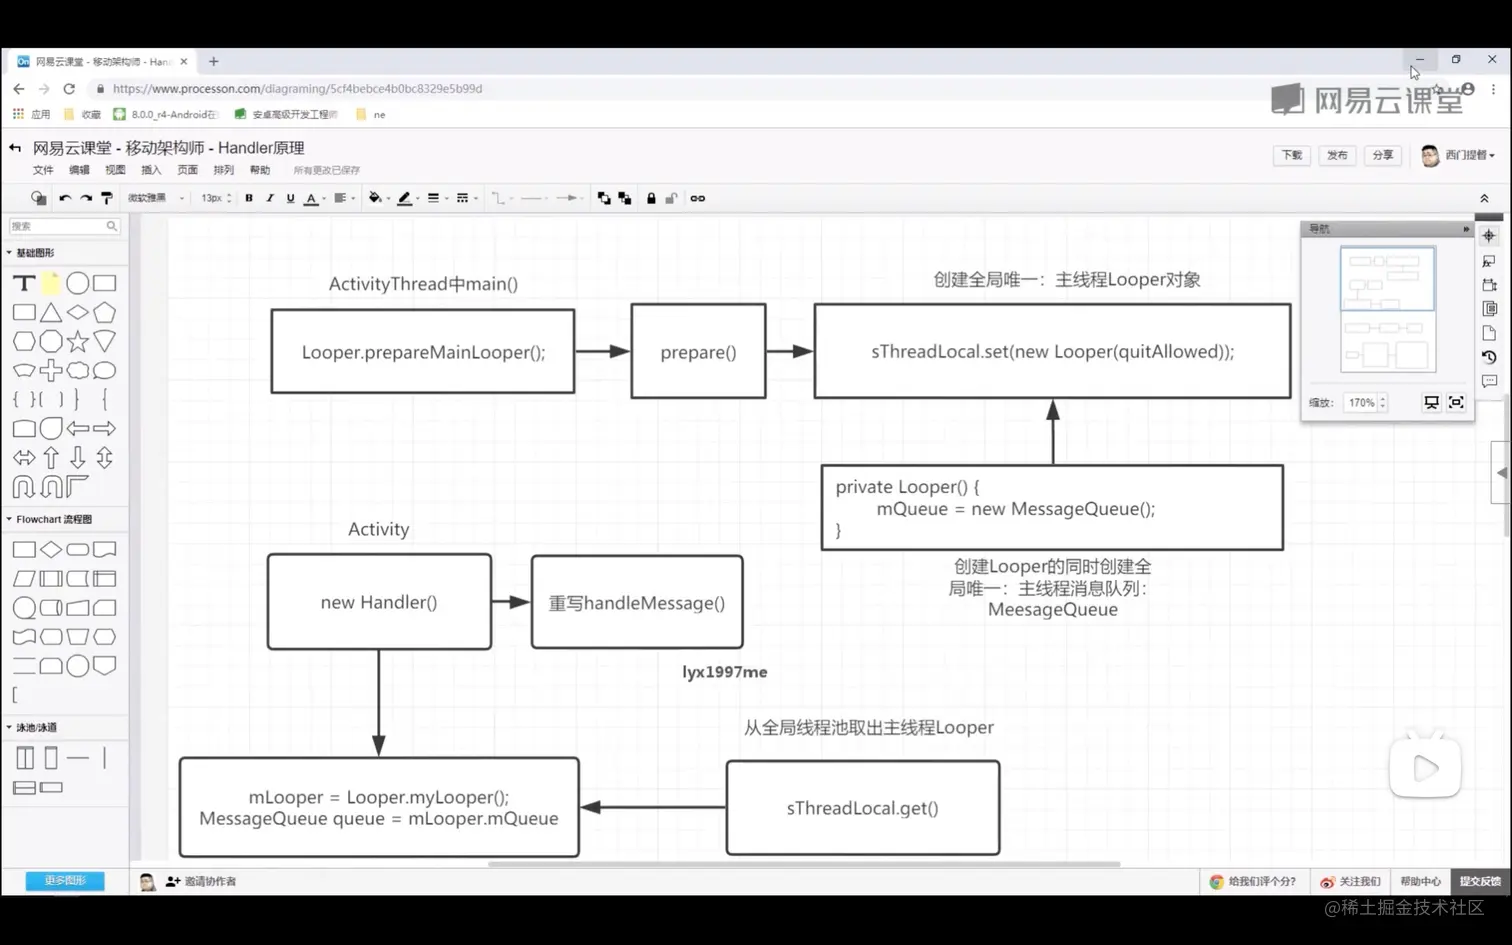Open the page settings icon in right dock
The width and height of the screenshot is (1512, 945).
(x=1489, y=333)
